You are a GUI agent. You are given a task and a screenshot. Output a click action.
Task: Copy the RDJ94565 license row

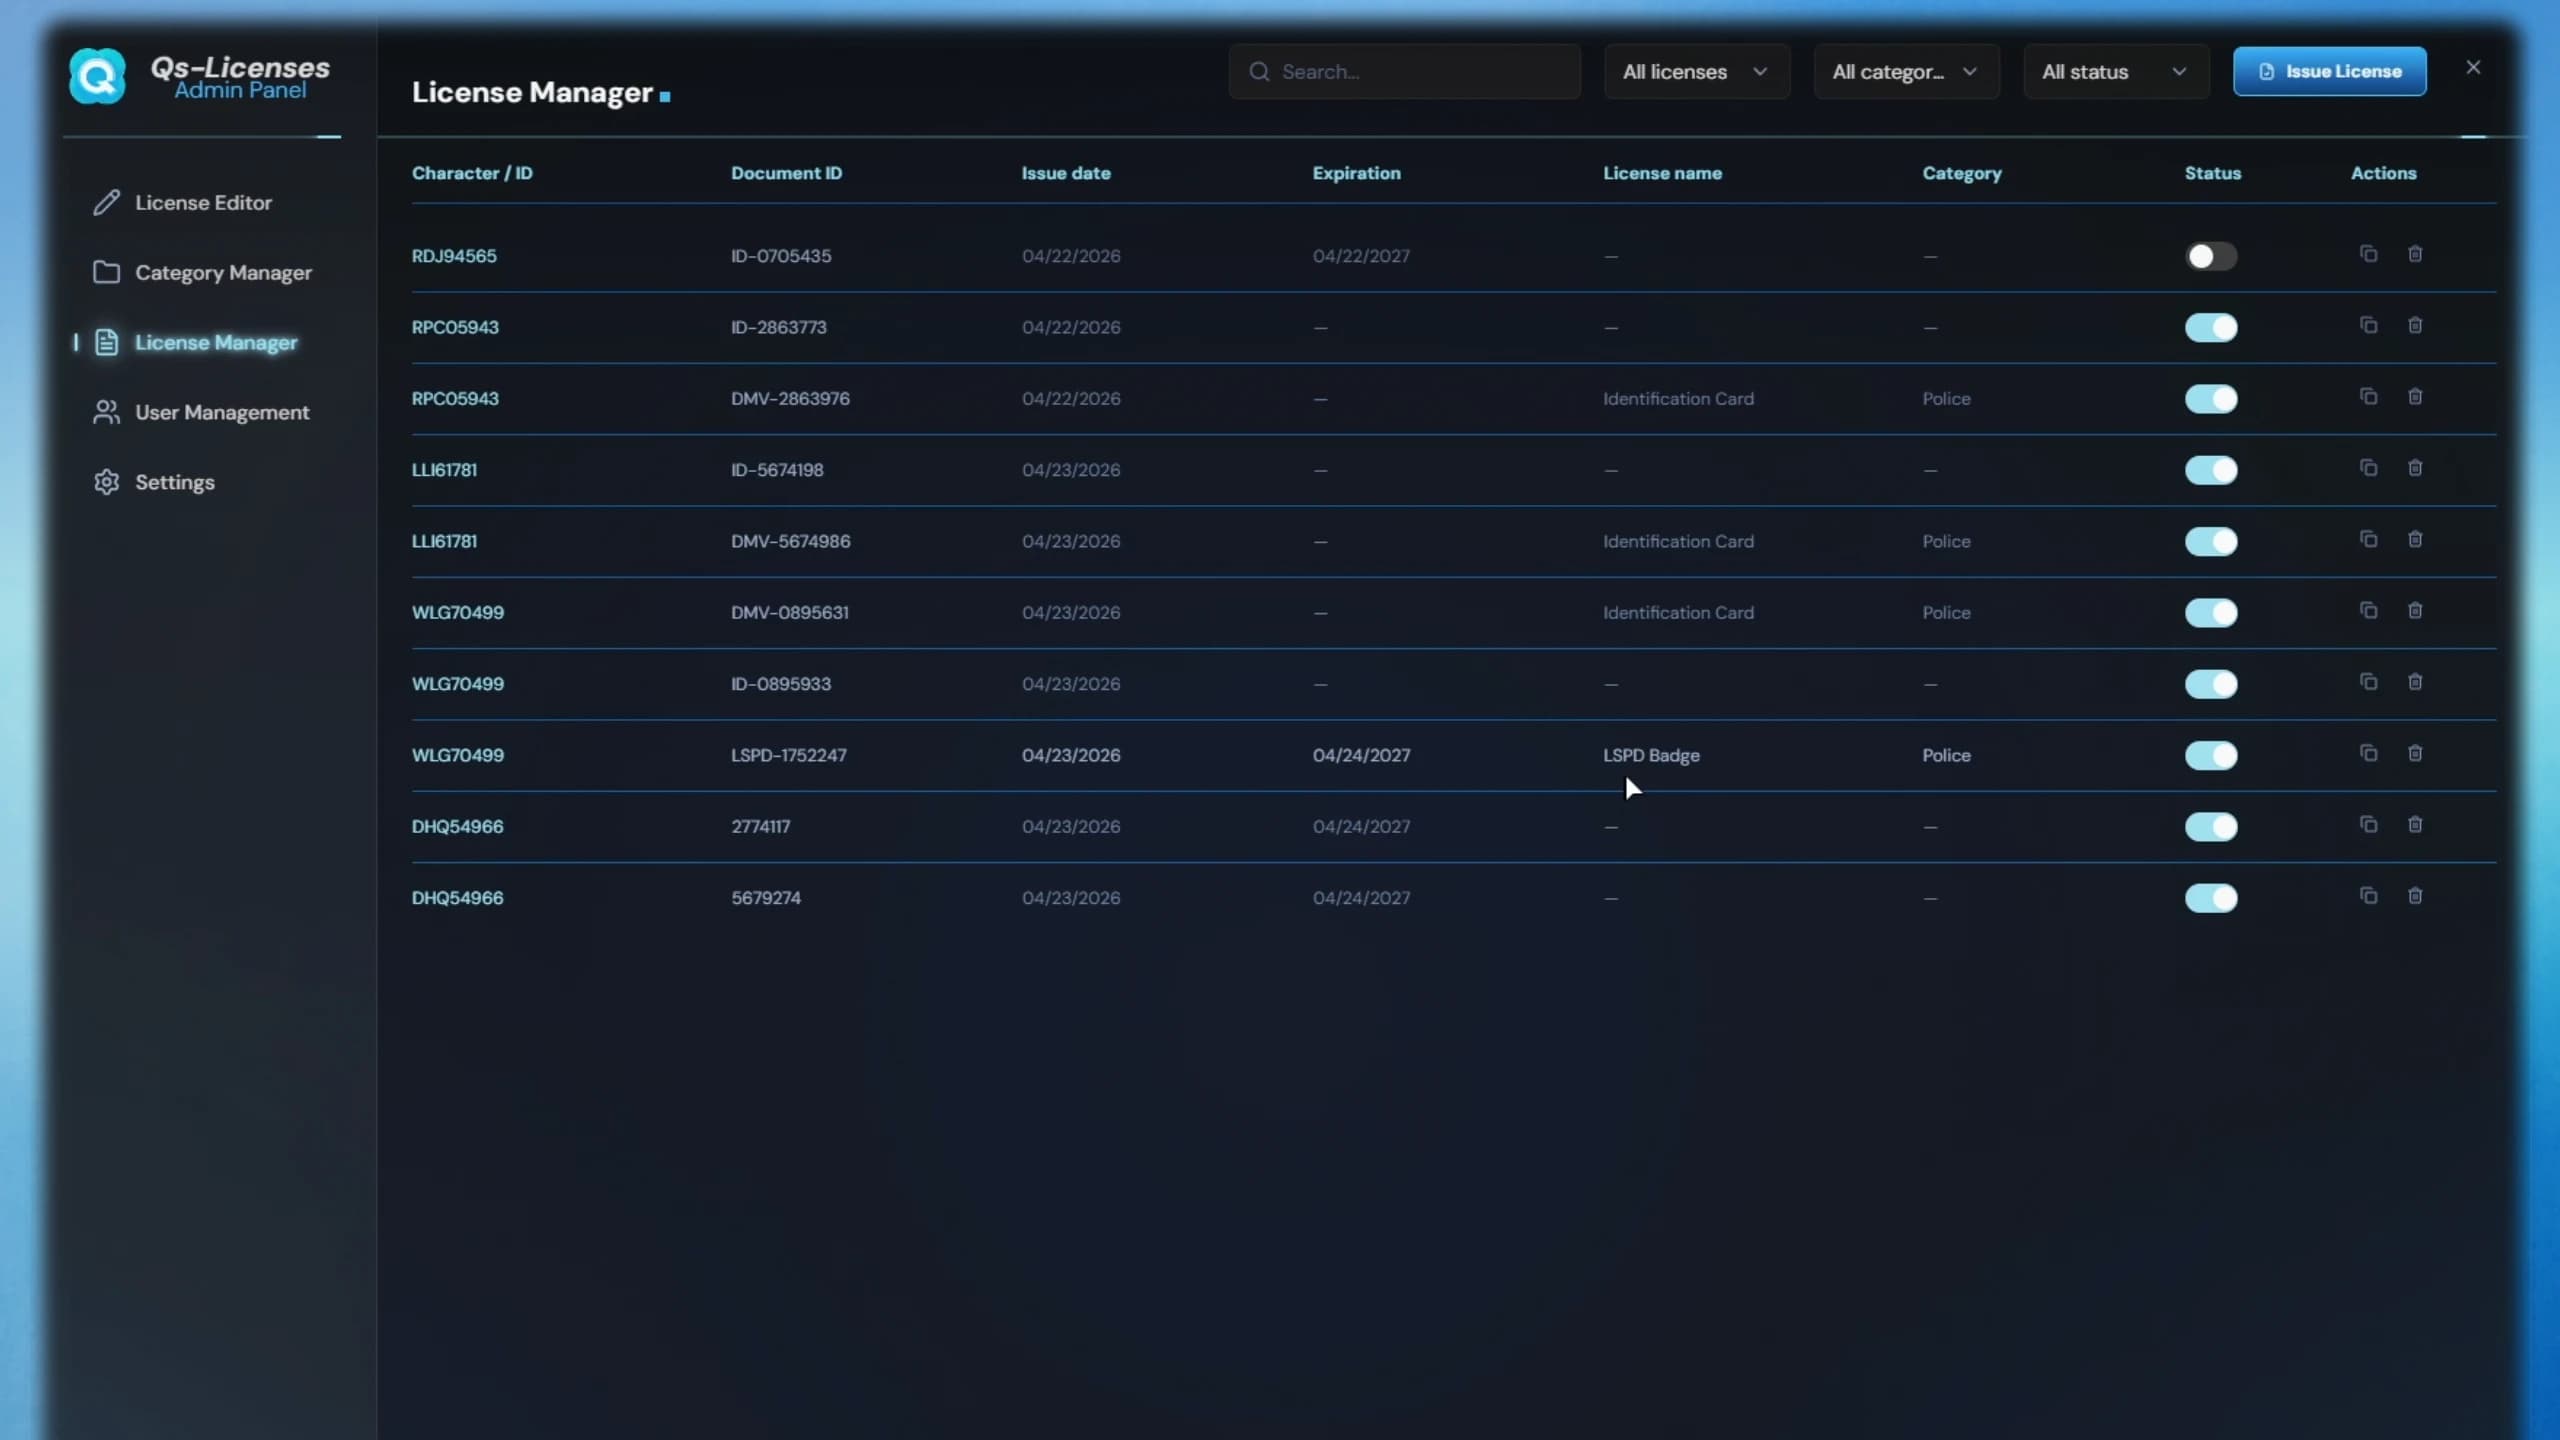[2368, 254]
